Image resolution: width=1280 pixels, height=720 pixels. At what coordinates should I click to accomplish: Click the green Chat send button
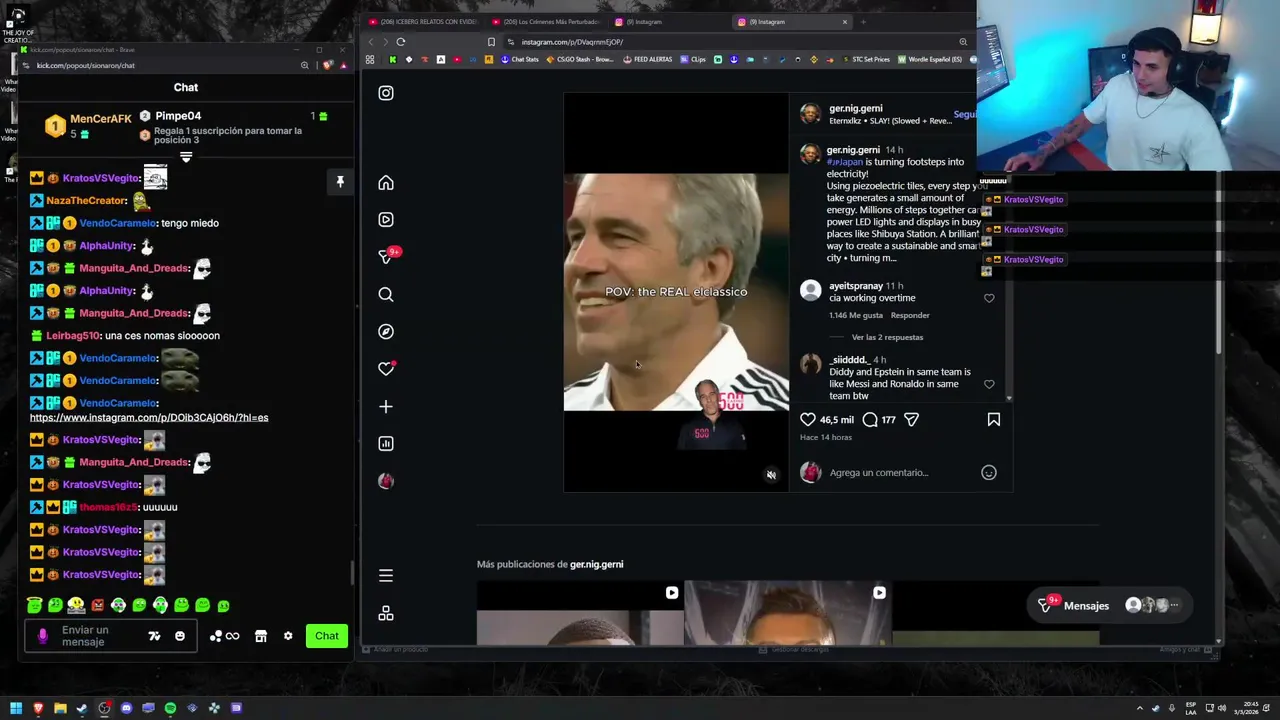(327, 636)
